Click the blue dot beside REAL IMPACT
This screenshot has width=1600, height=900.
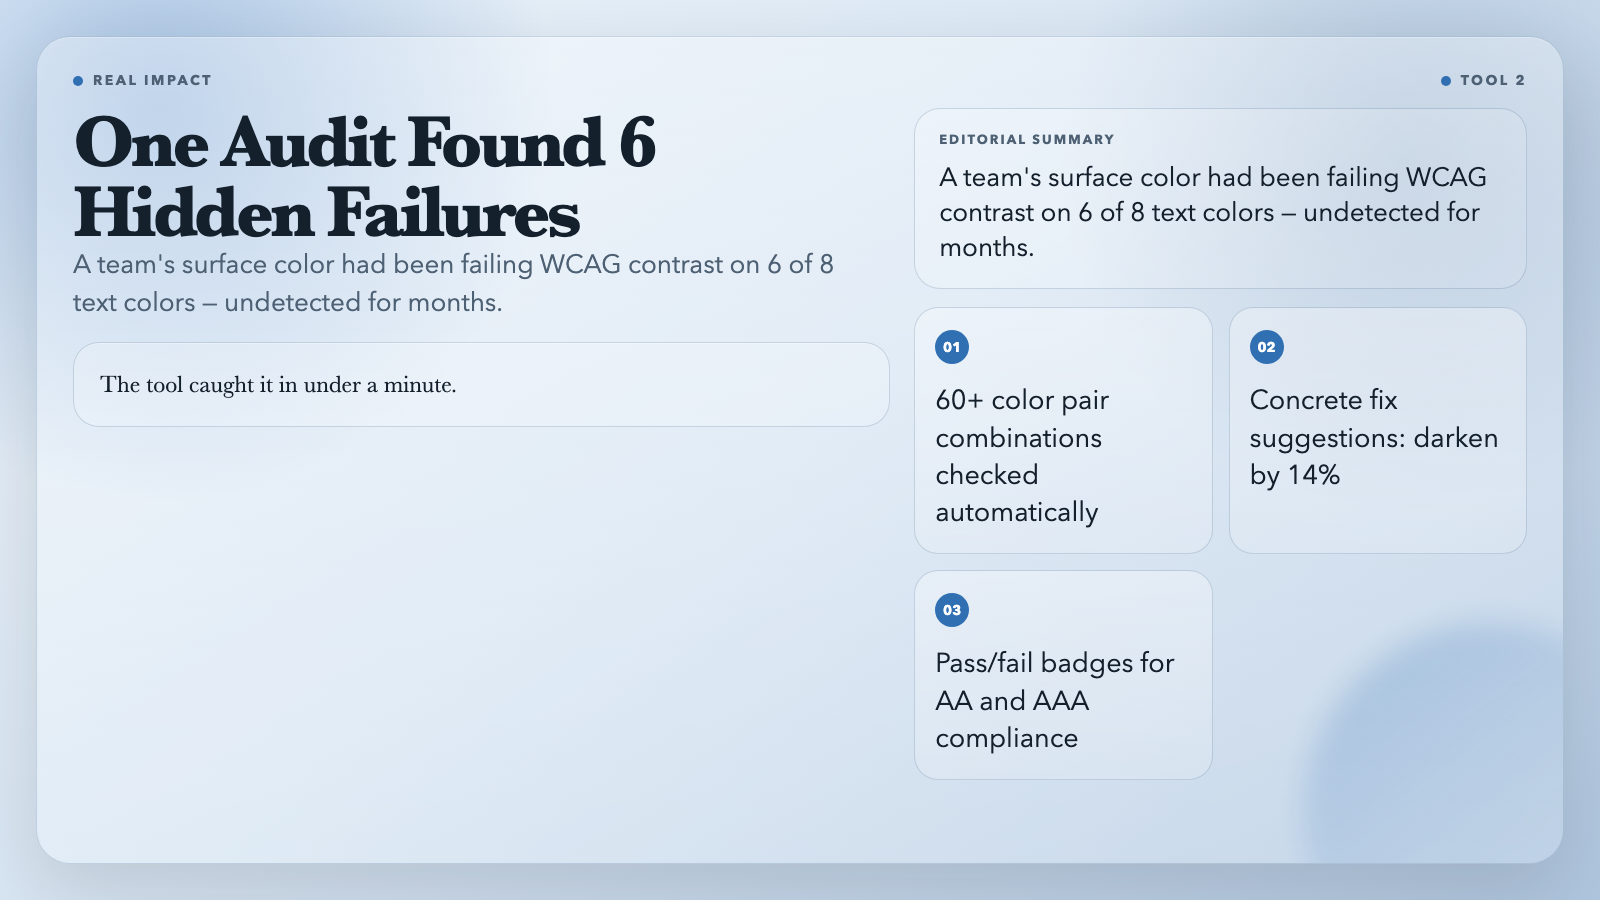tap(78, 81)
